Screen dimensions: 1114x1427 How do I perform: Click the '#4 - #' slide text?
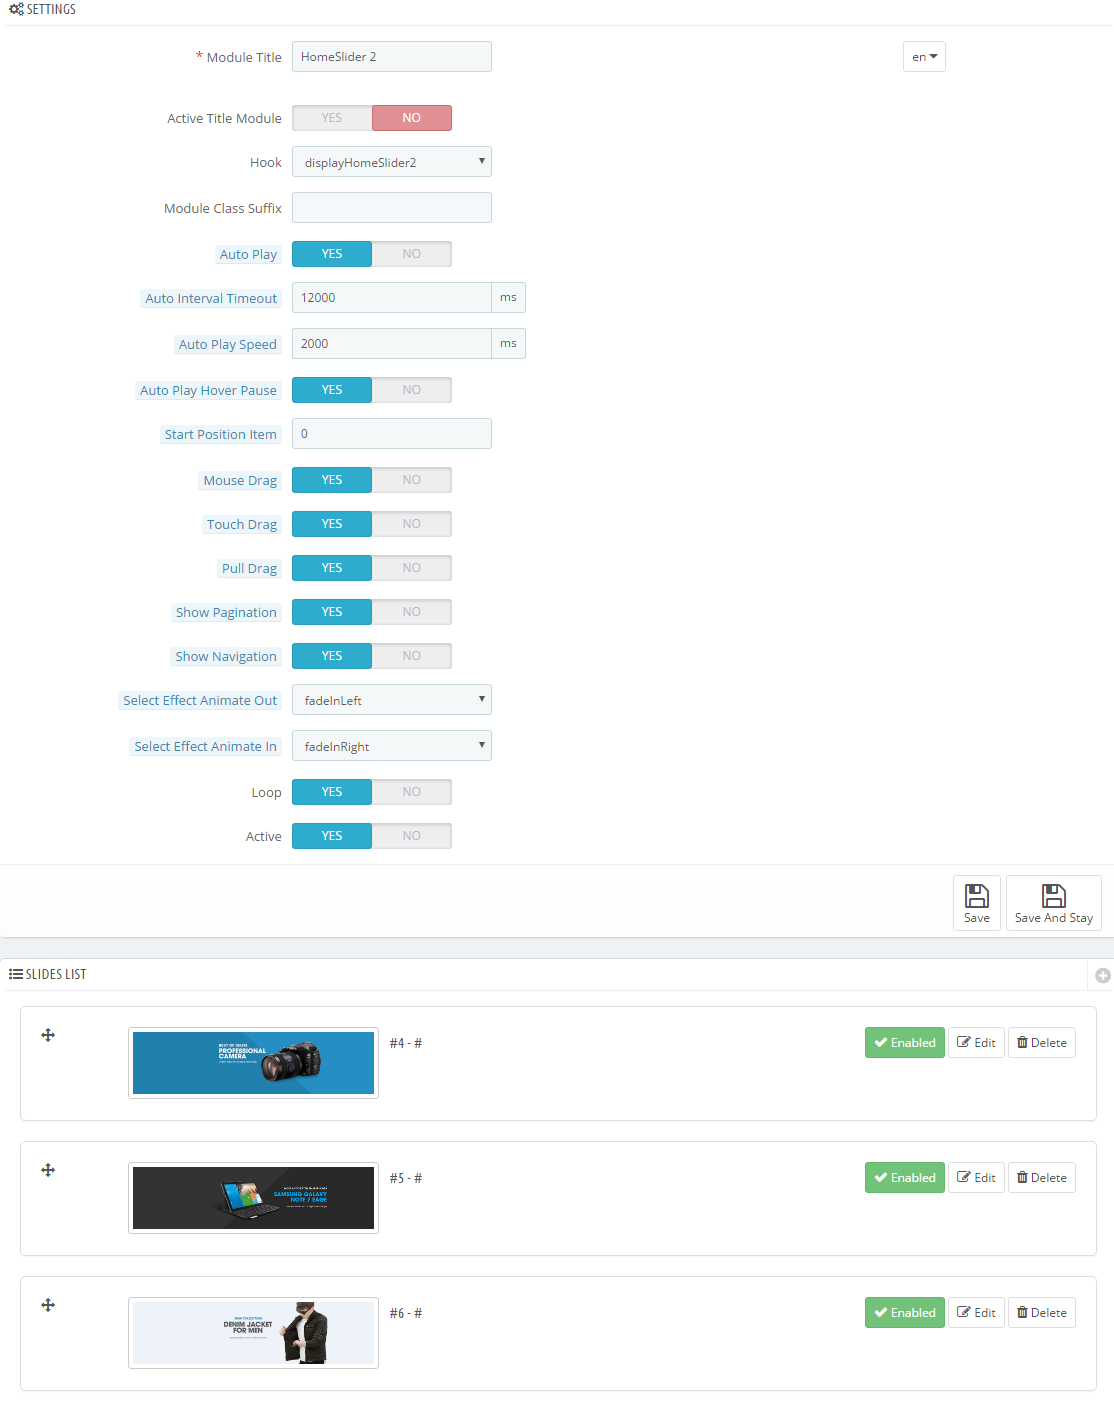click(406, 1043)
